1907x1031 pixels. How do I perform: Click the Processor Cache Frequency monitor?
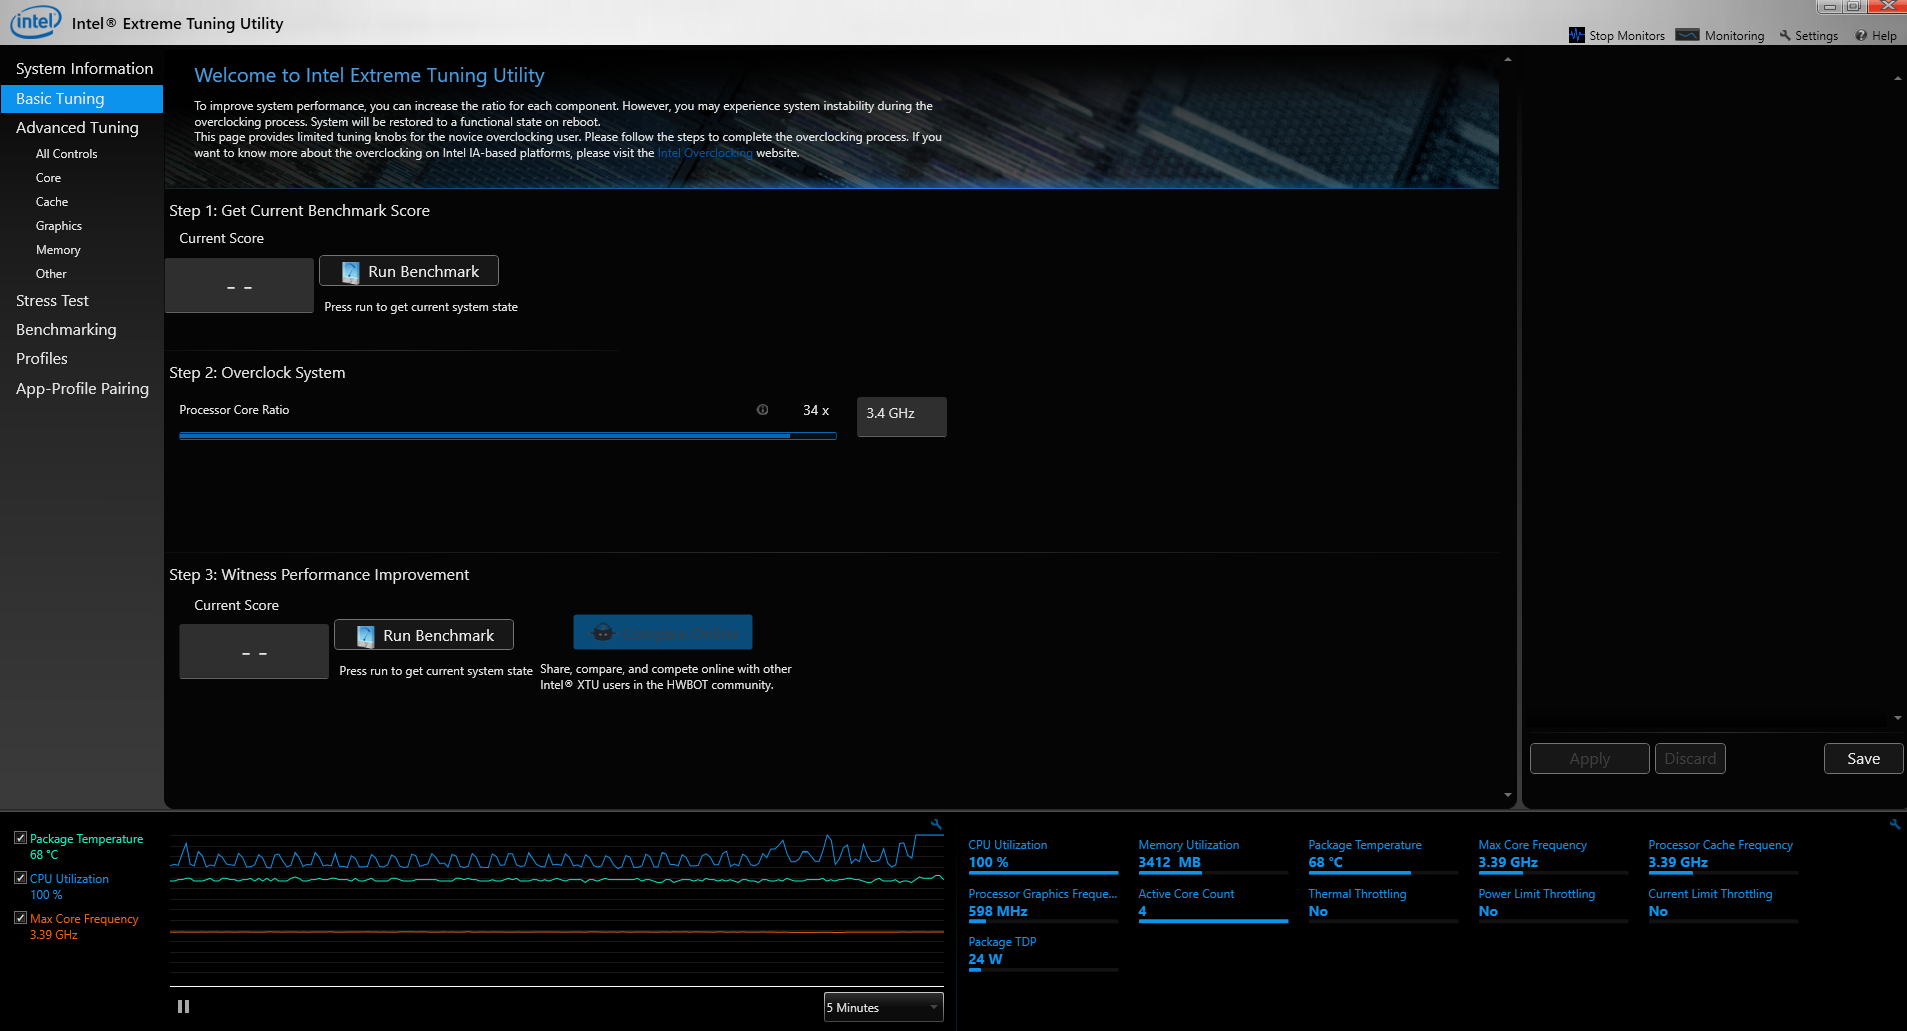(1723, 856)
